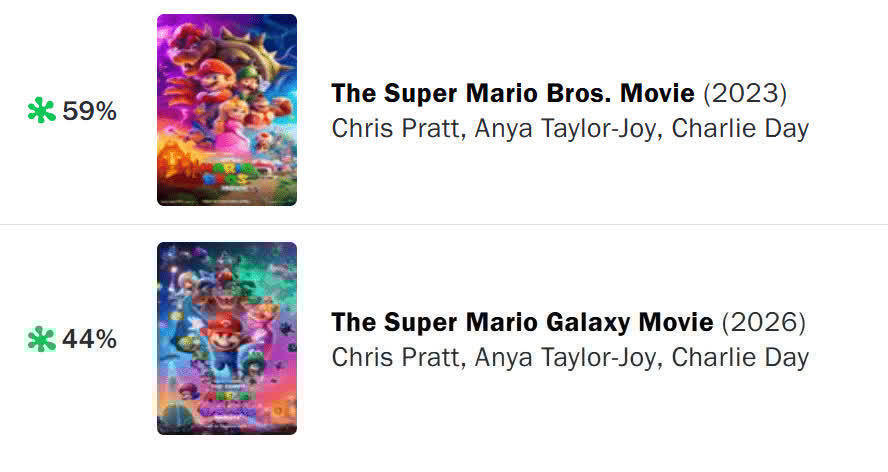888x472 pixels.
Task: Select Anya Taylor-Joy under the 2023 movie
Action: [x=560, y=129]
